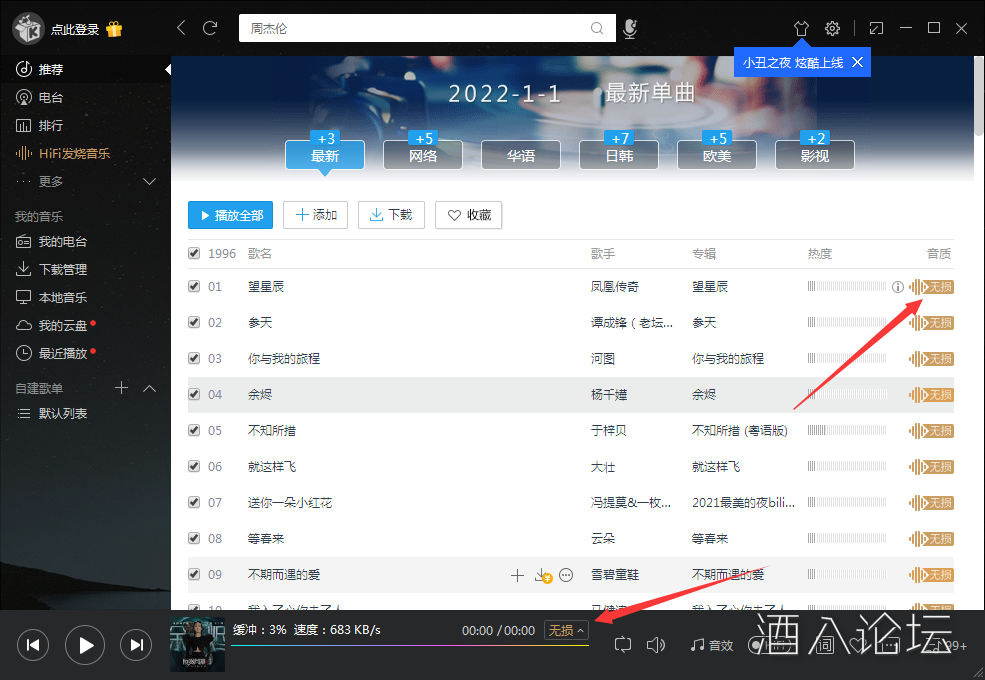The height and width of the screenshot is (680, 985).
Task: Add 不期而遇的爱 to playlist plus icon
Action: [517, 575]
